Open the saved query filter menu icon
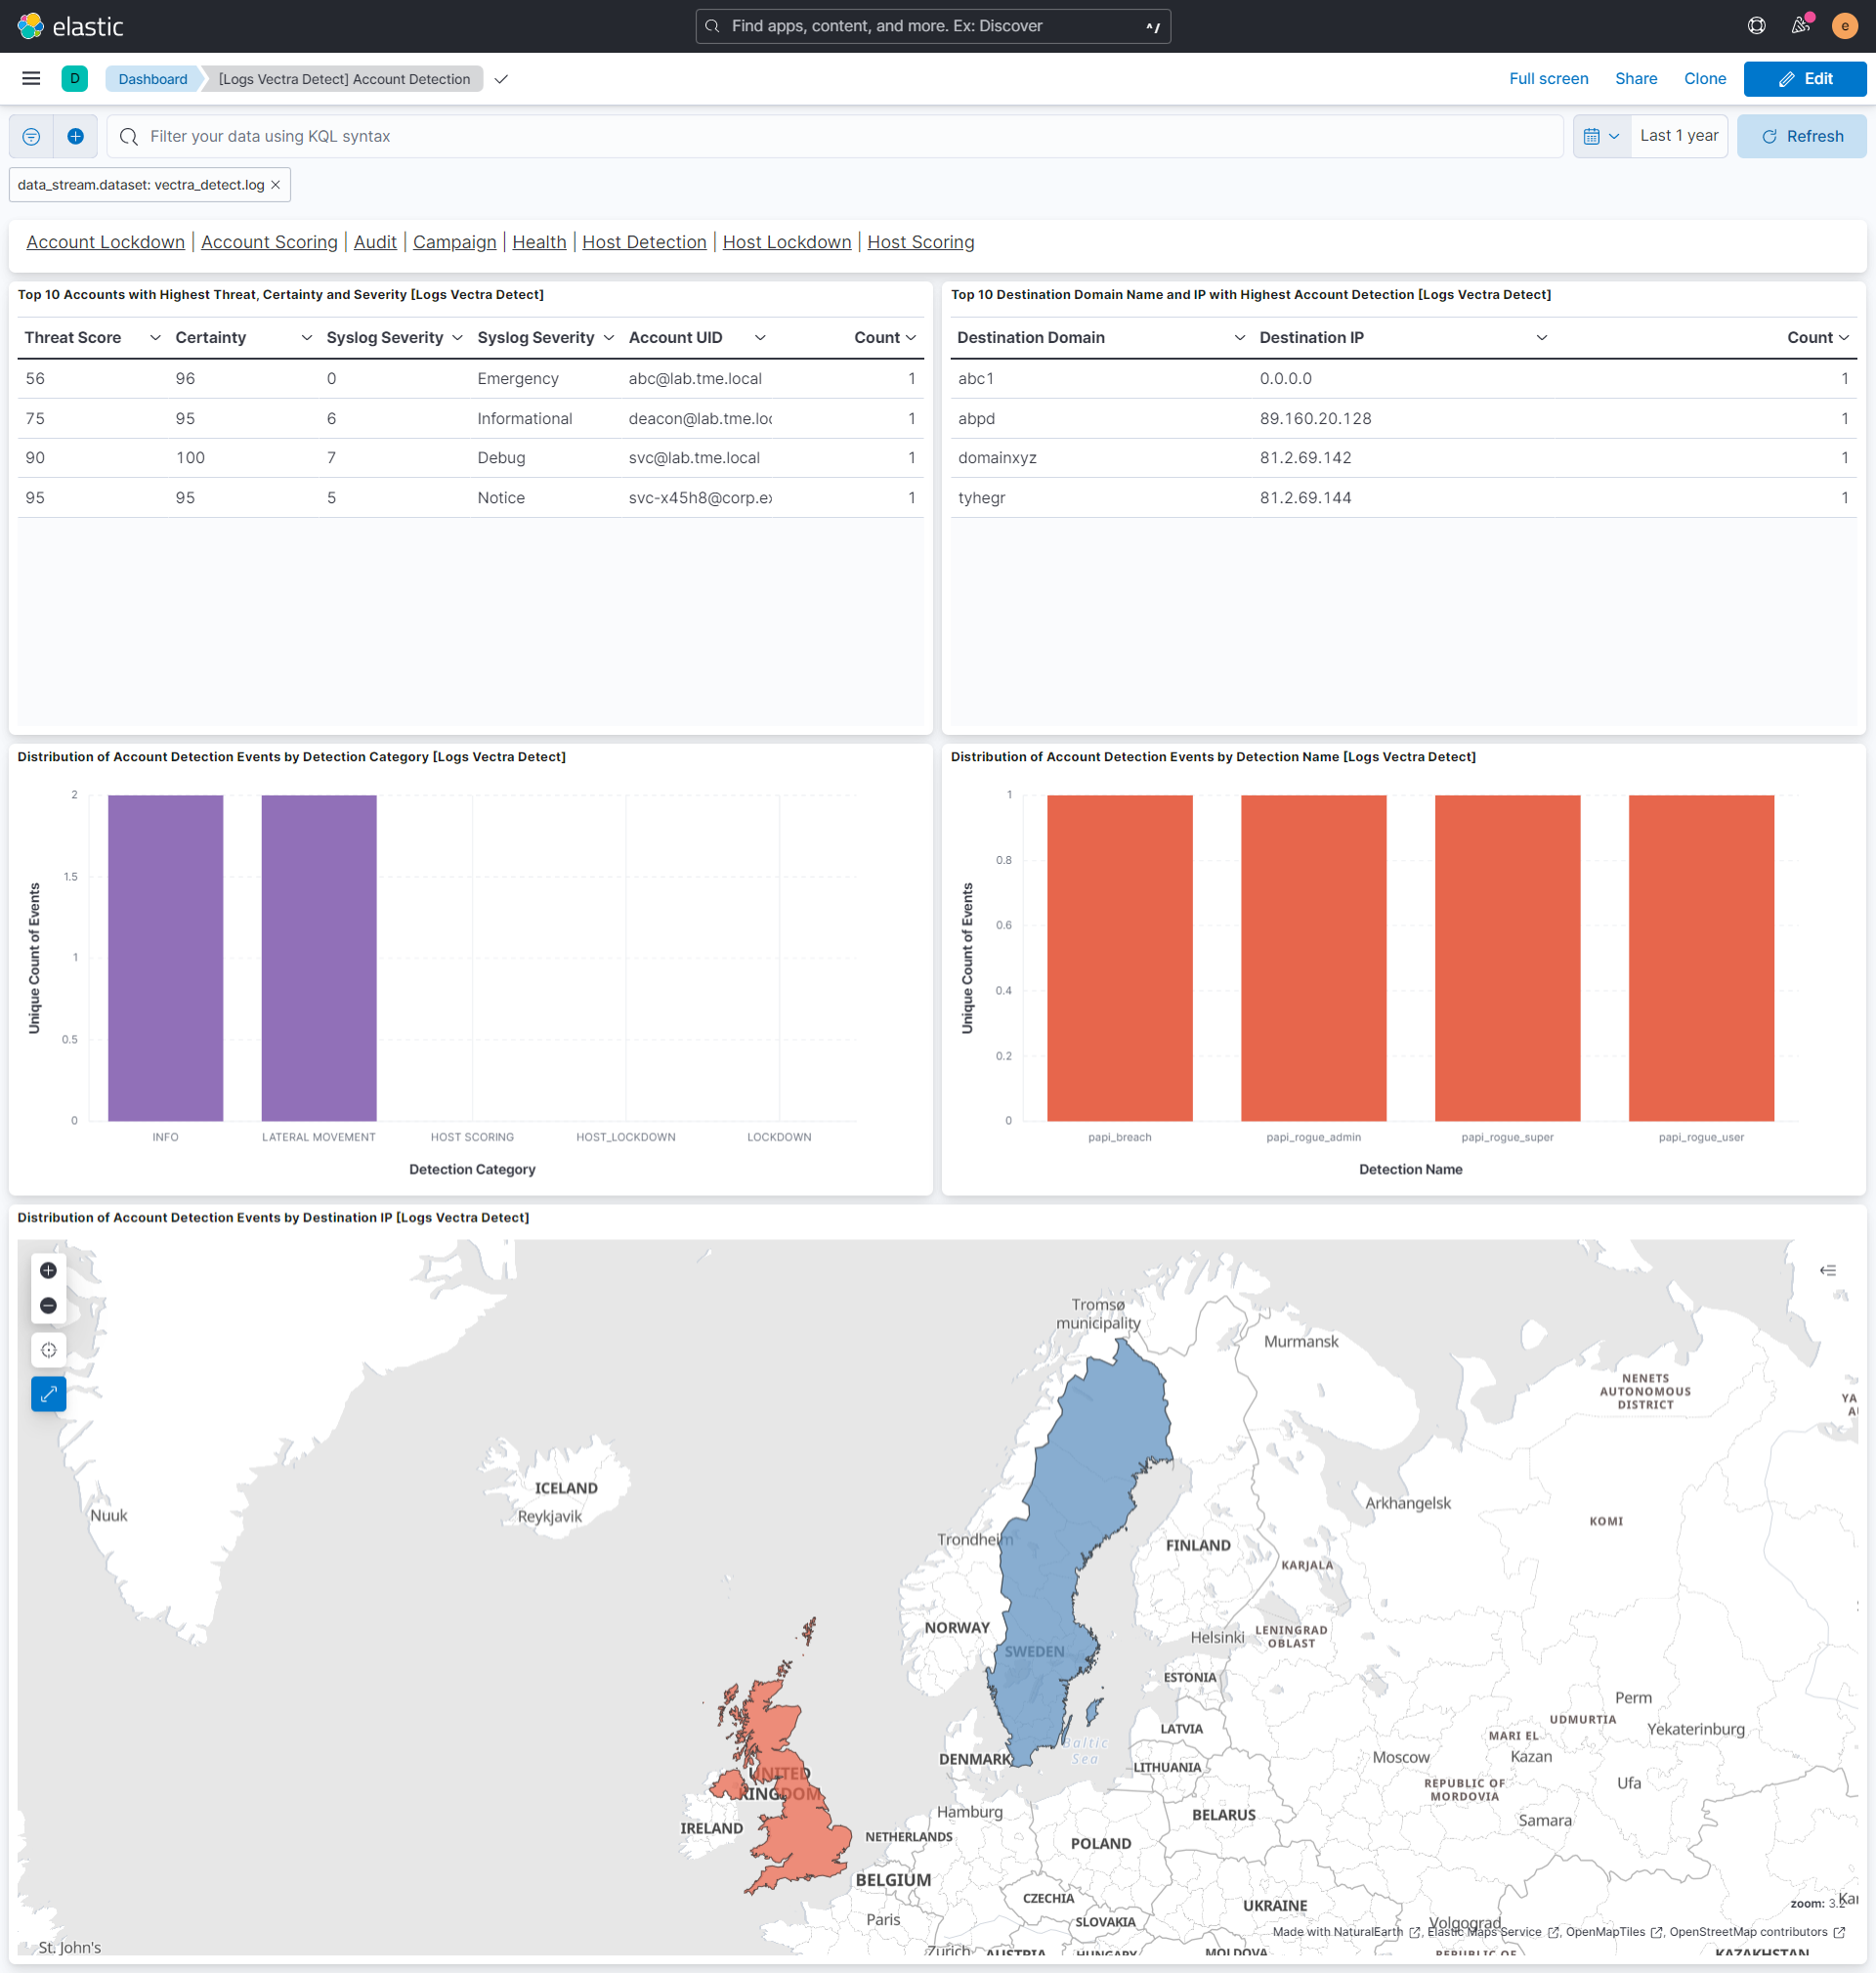Screen dimensions: 1876x1974 pyautogui.click(x=31, y=136)
